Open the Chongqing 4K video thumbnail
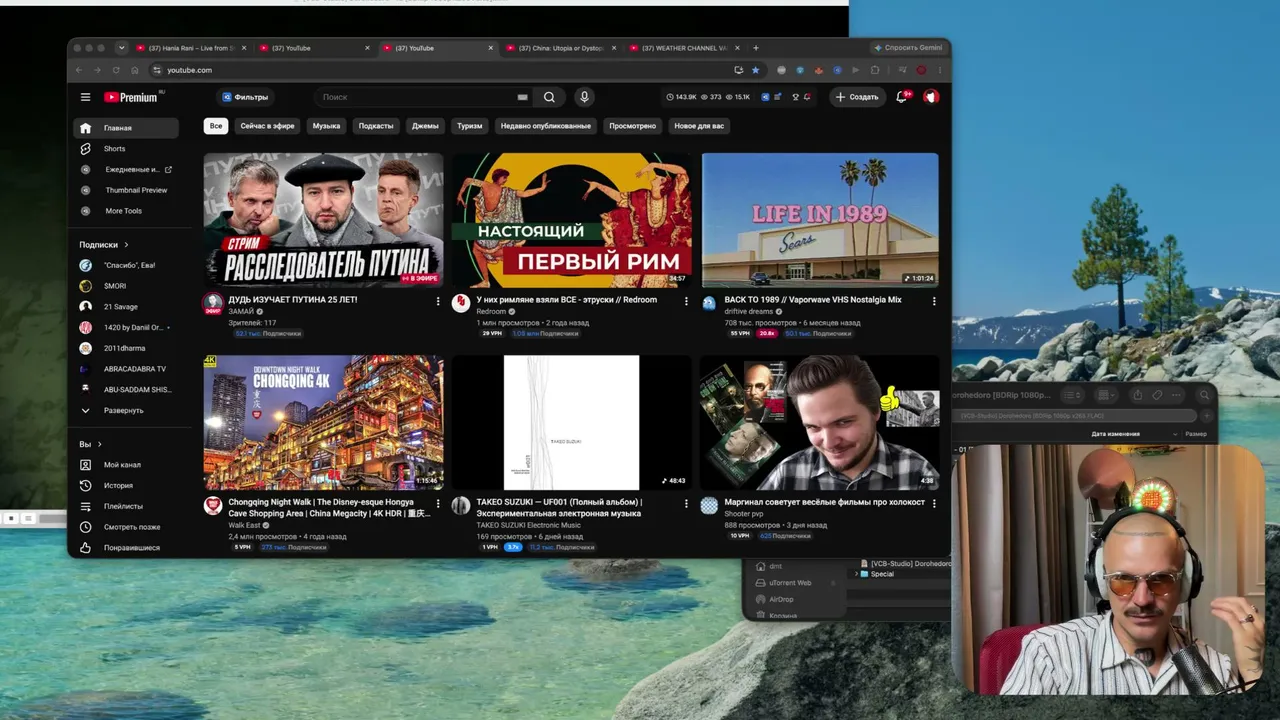The height and width of the screenshot is (720, 1280). point(323,422)
